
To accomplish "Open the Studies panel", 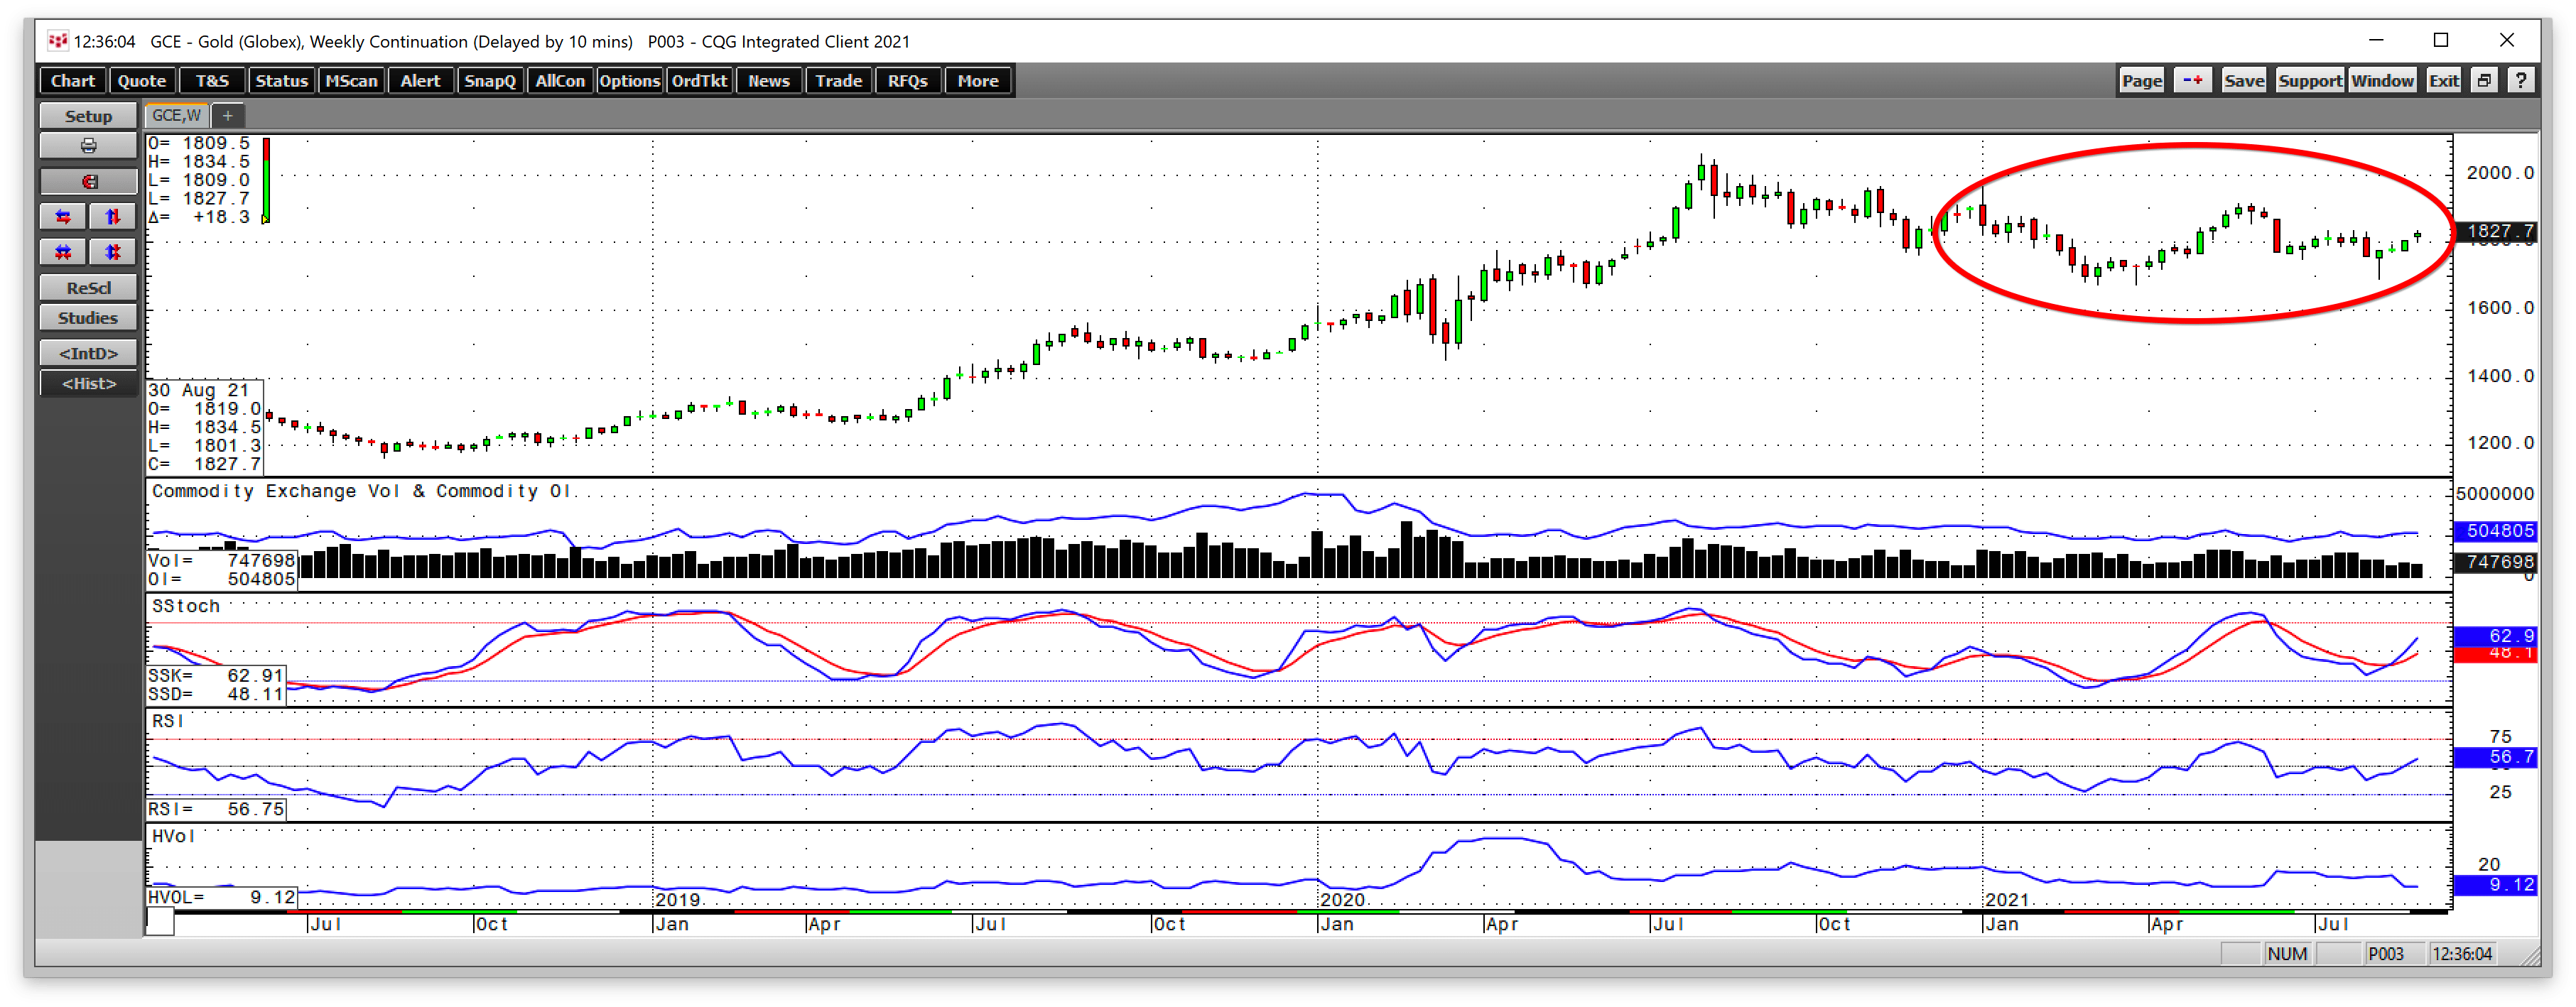I will [x=88, y=317].
